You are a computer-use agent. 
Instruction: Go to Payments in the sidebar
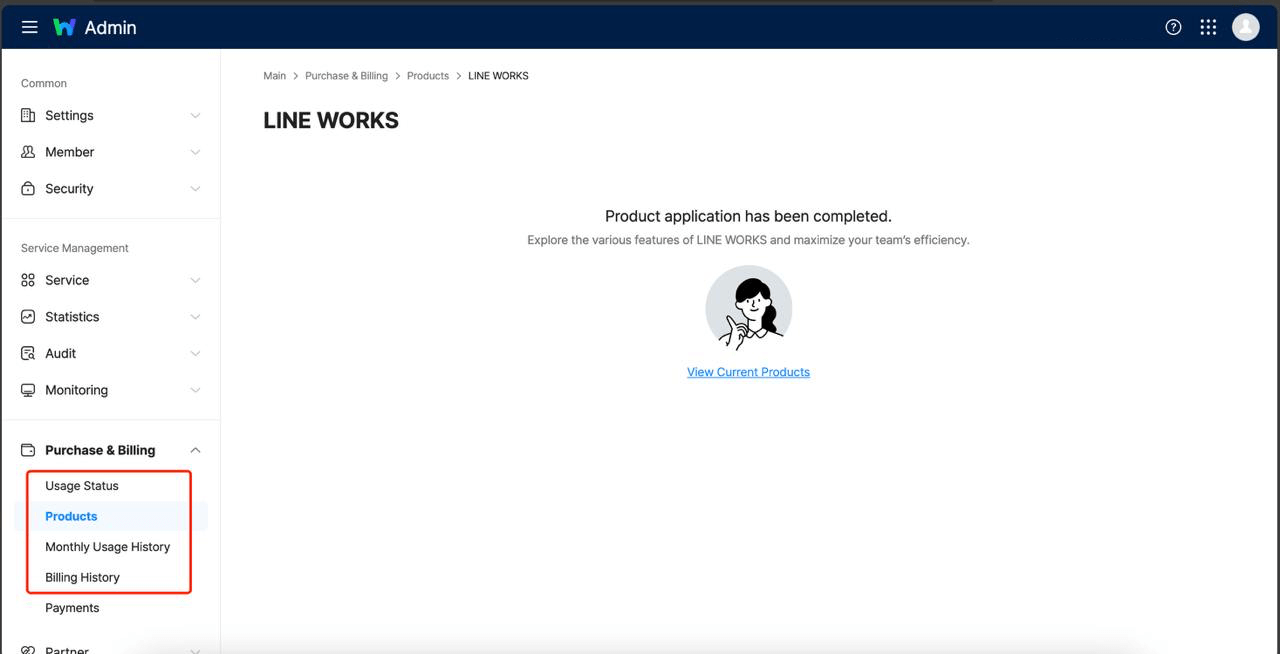(x=72, y=608)
